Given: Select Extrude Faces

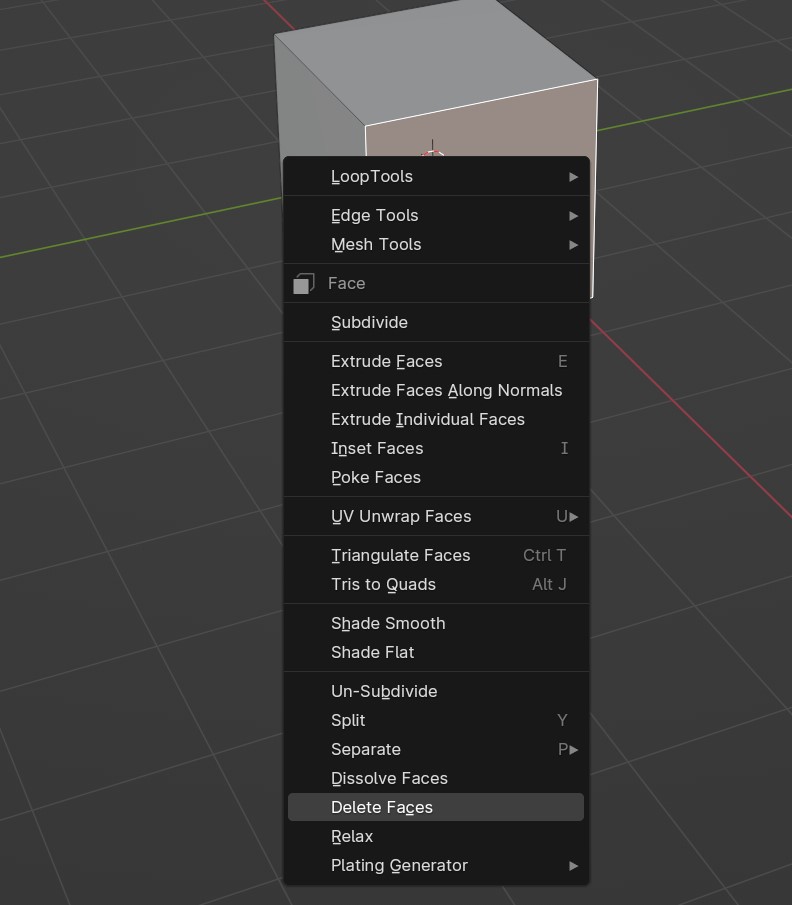Looking at the screenshot, I should pyautogui.click(x=386, y=361).
